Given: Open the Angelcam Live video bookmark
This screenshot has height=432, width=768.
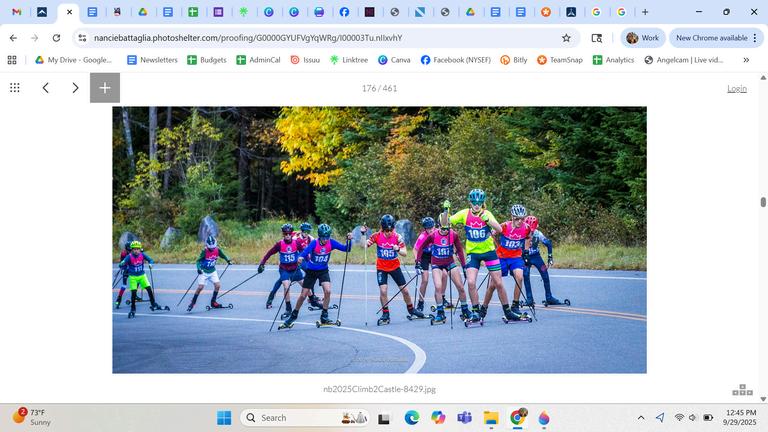Looking at the screenshot, I should [x=684, y=60].
